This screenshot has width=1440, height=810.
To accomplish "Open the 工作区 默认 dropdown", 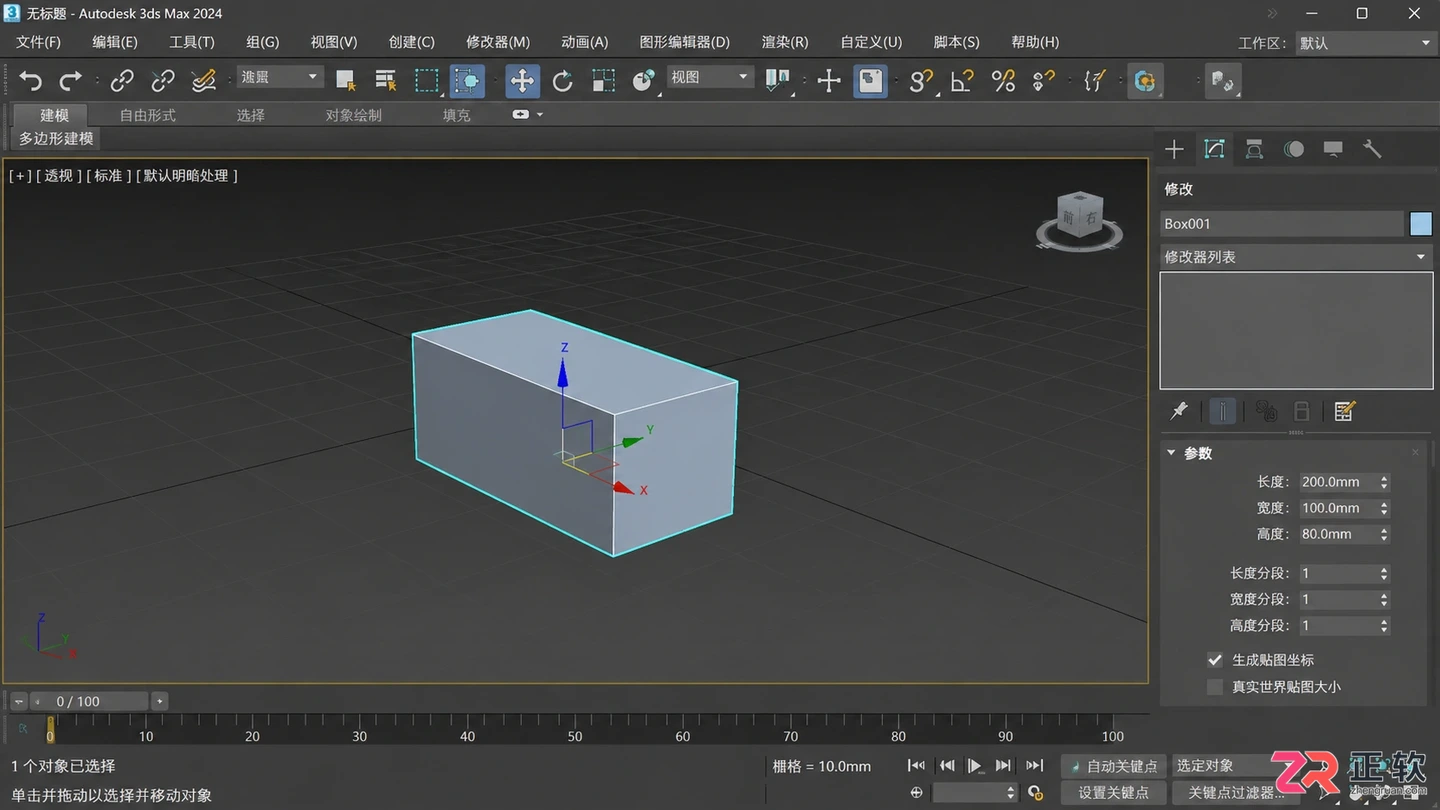I will tap(1364, 43).
